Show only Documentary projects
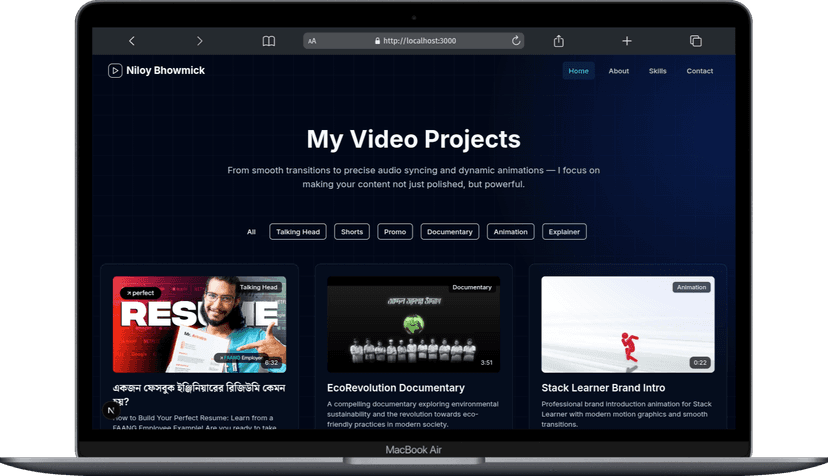Image resolution: width=828 pixels, height=476 pixels. click(x=450, y=232)
